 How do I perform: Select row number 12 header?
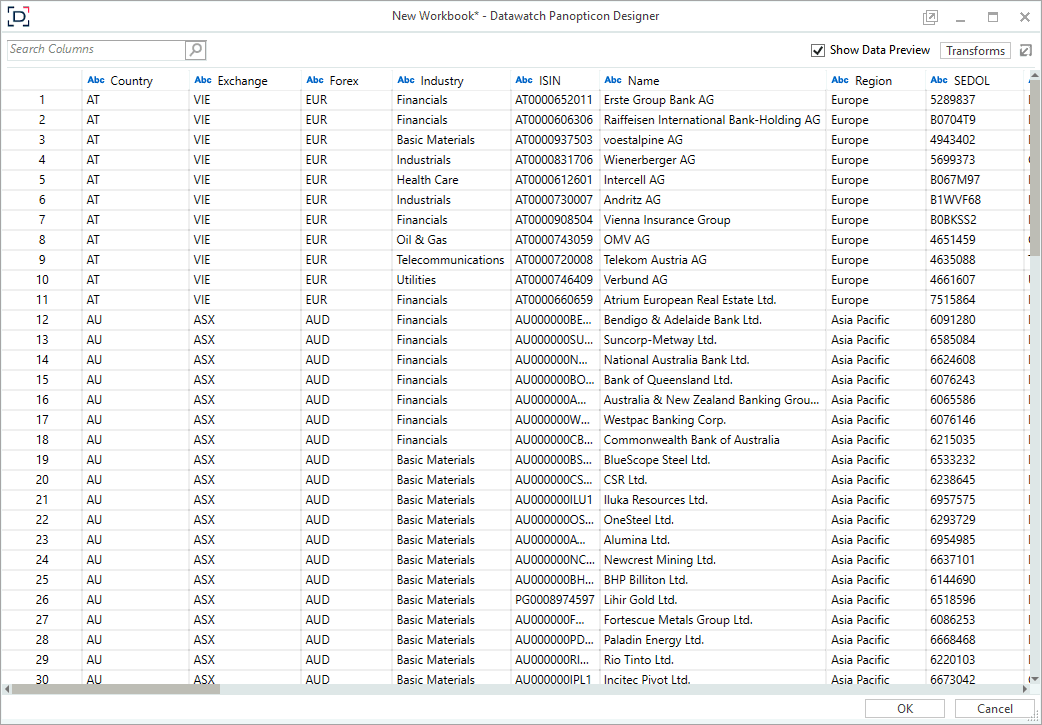(42, 320)
